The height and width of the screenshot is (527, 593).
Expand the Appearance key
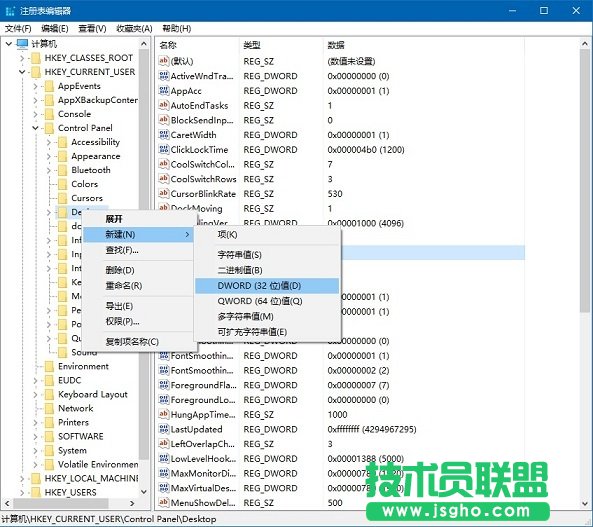click(49, 156)
